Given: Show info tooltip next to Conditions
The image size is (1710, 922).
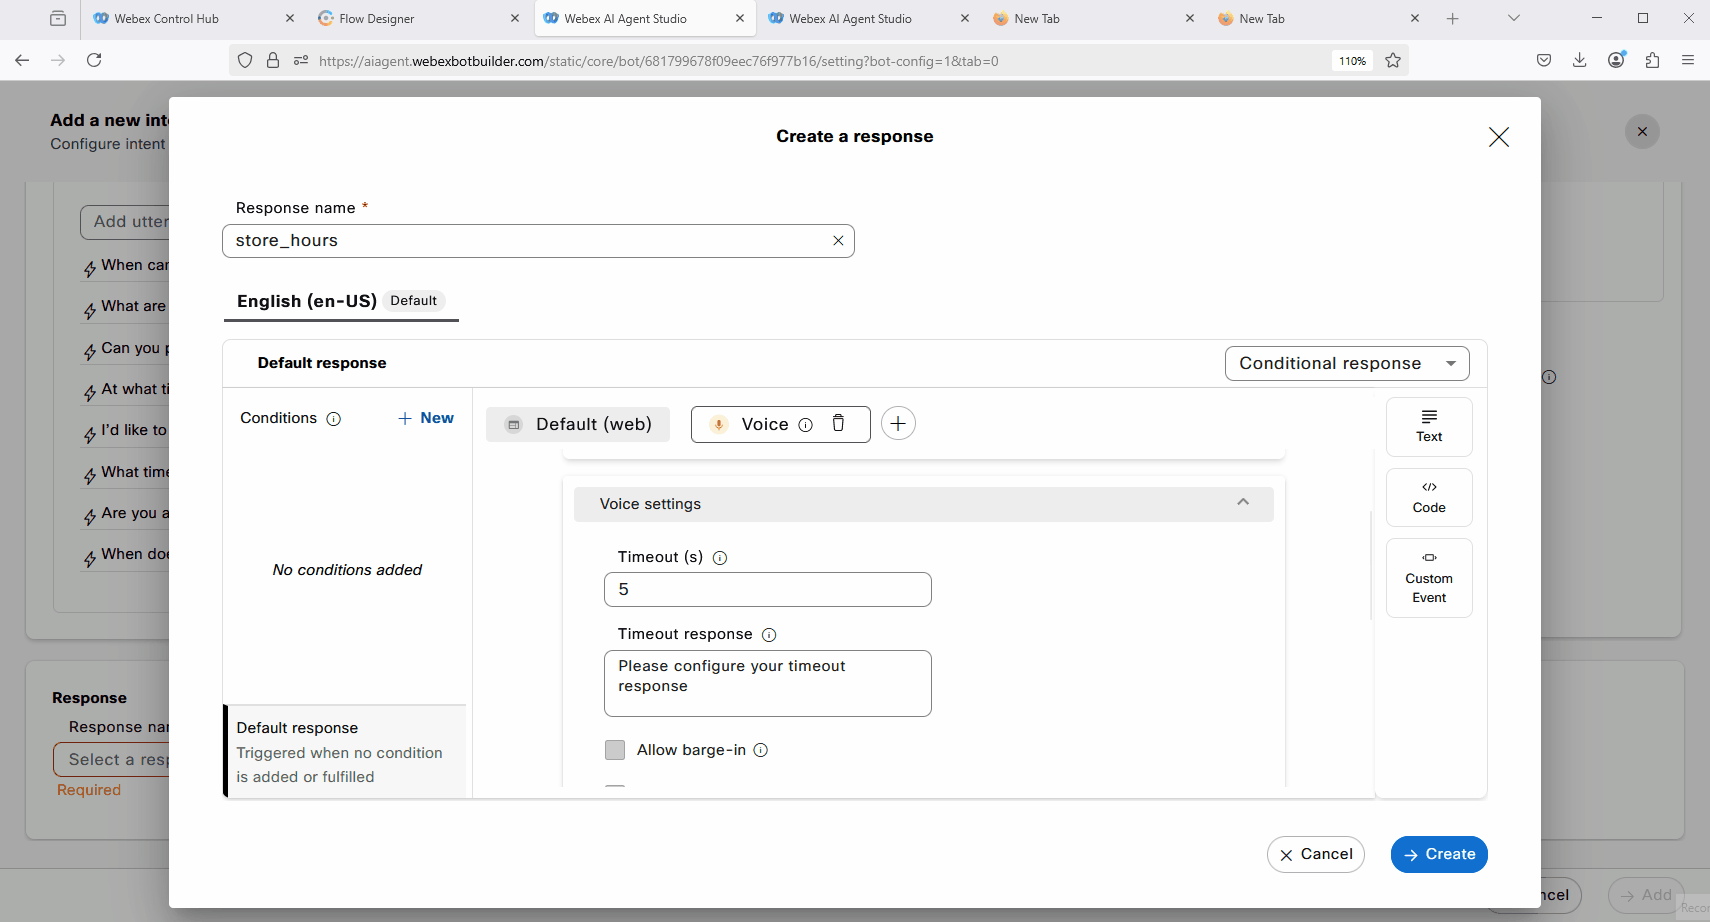Looking at the screenshot, I should click(x=334, y=419).
